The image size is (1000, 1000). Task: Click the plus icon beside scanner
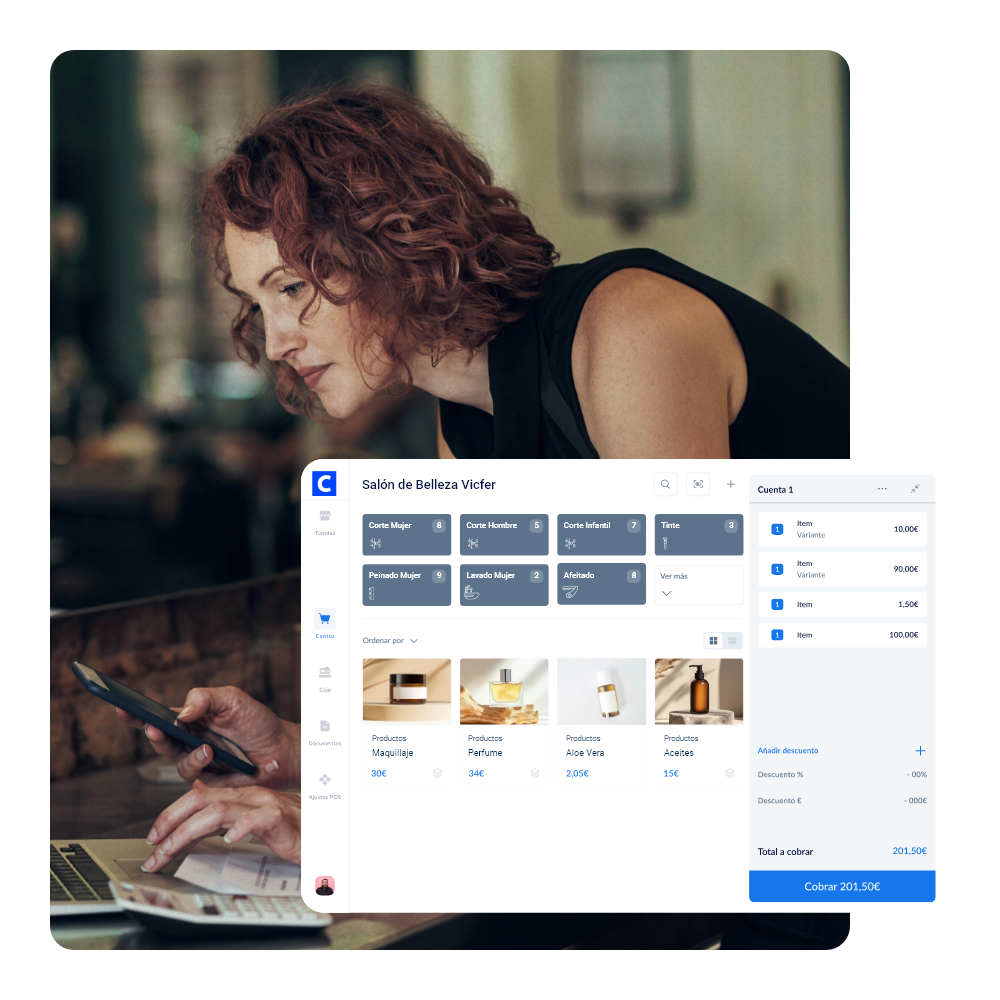[730, 485]
